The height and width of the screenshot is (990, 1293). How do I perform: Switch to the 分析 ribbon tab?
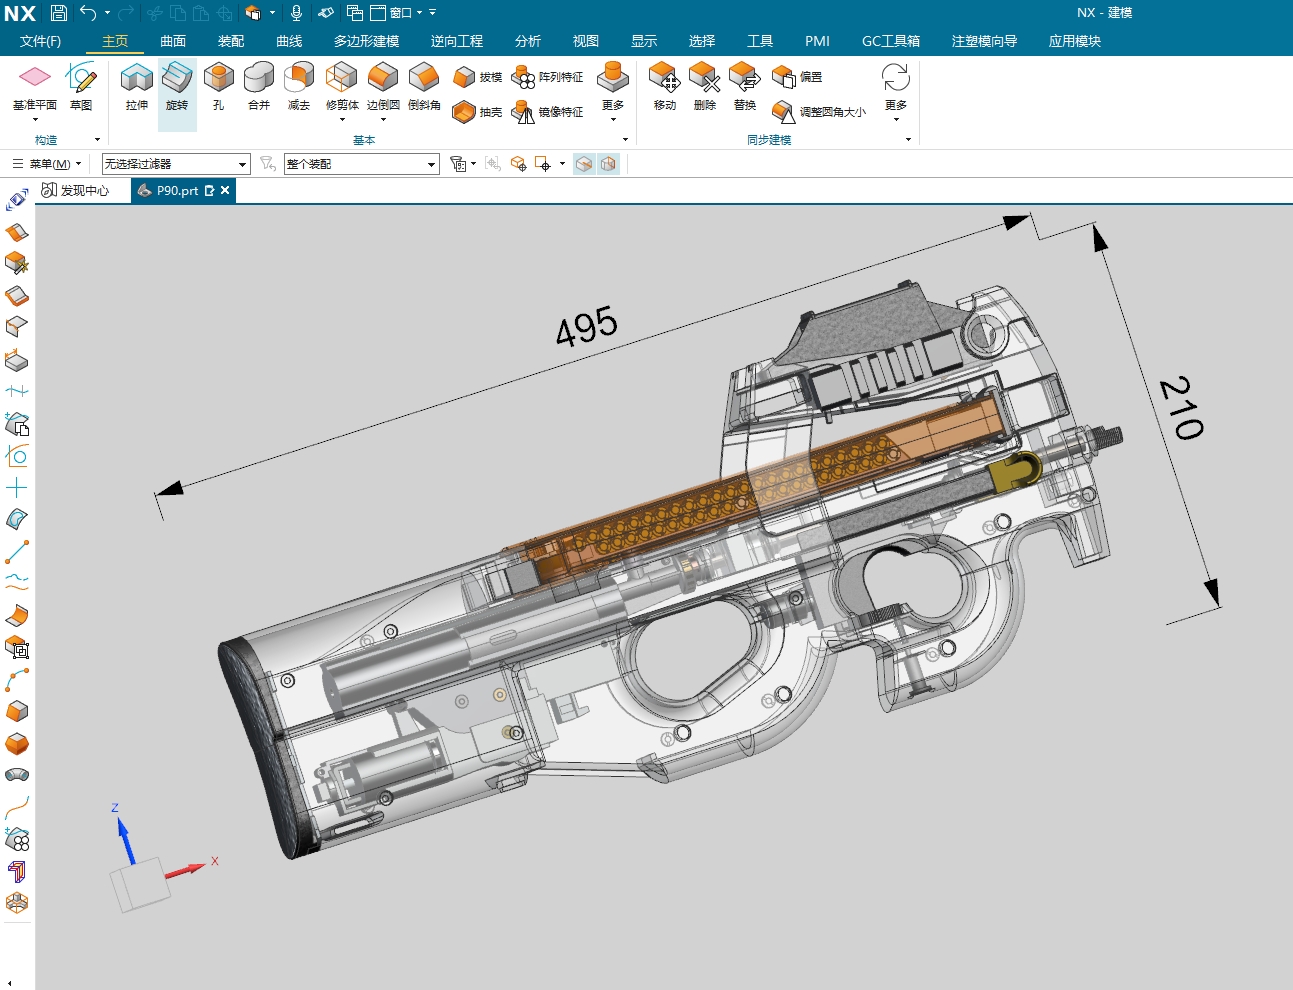pyautogui.click(x=528, y=41)
